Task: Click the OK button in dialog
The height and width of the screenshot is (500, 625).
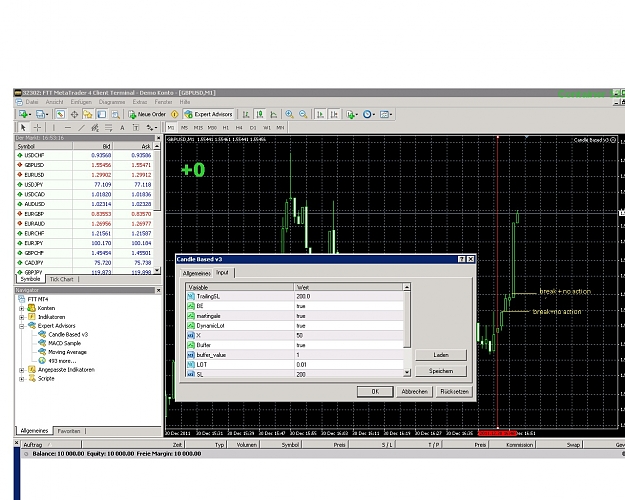Action: coord(375,392)
